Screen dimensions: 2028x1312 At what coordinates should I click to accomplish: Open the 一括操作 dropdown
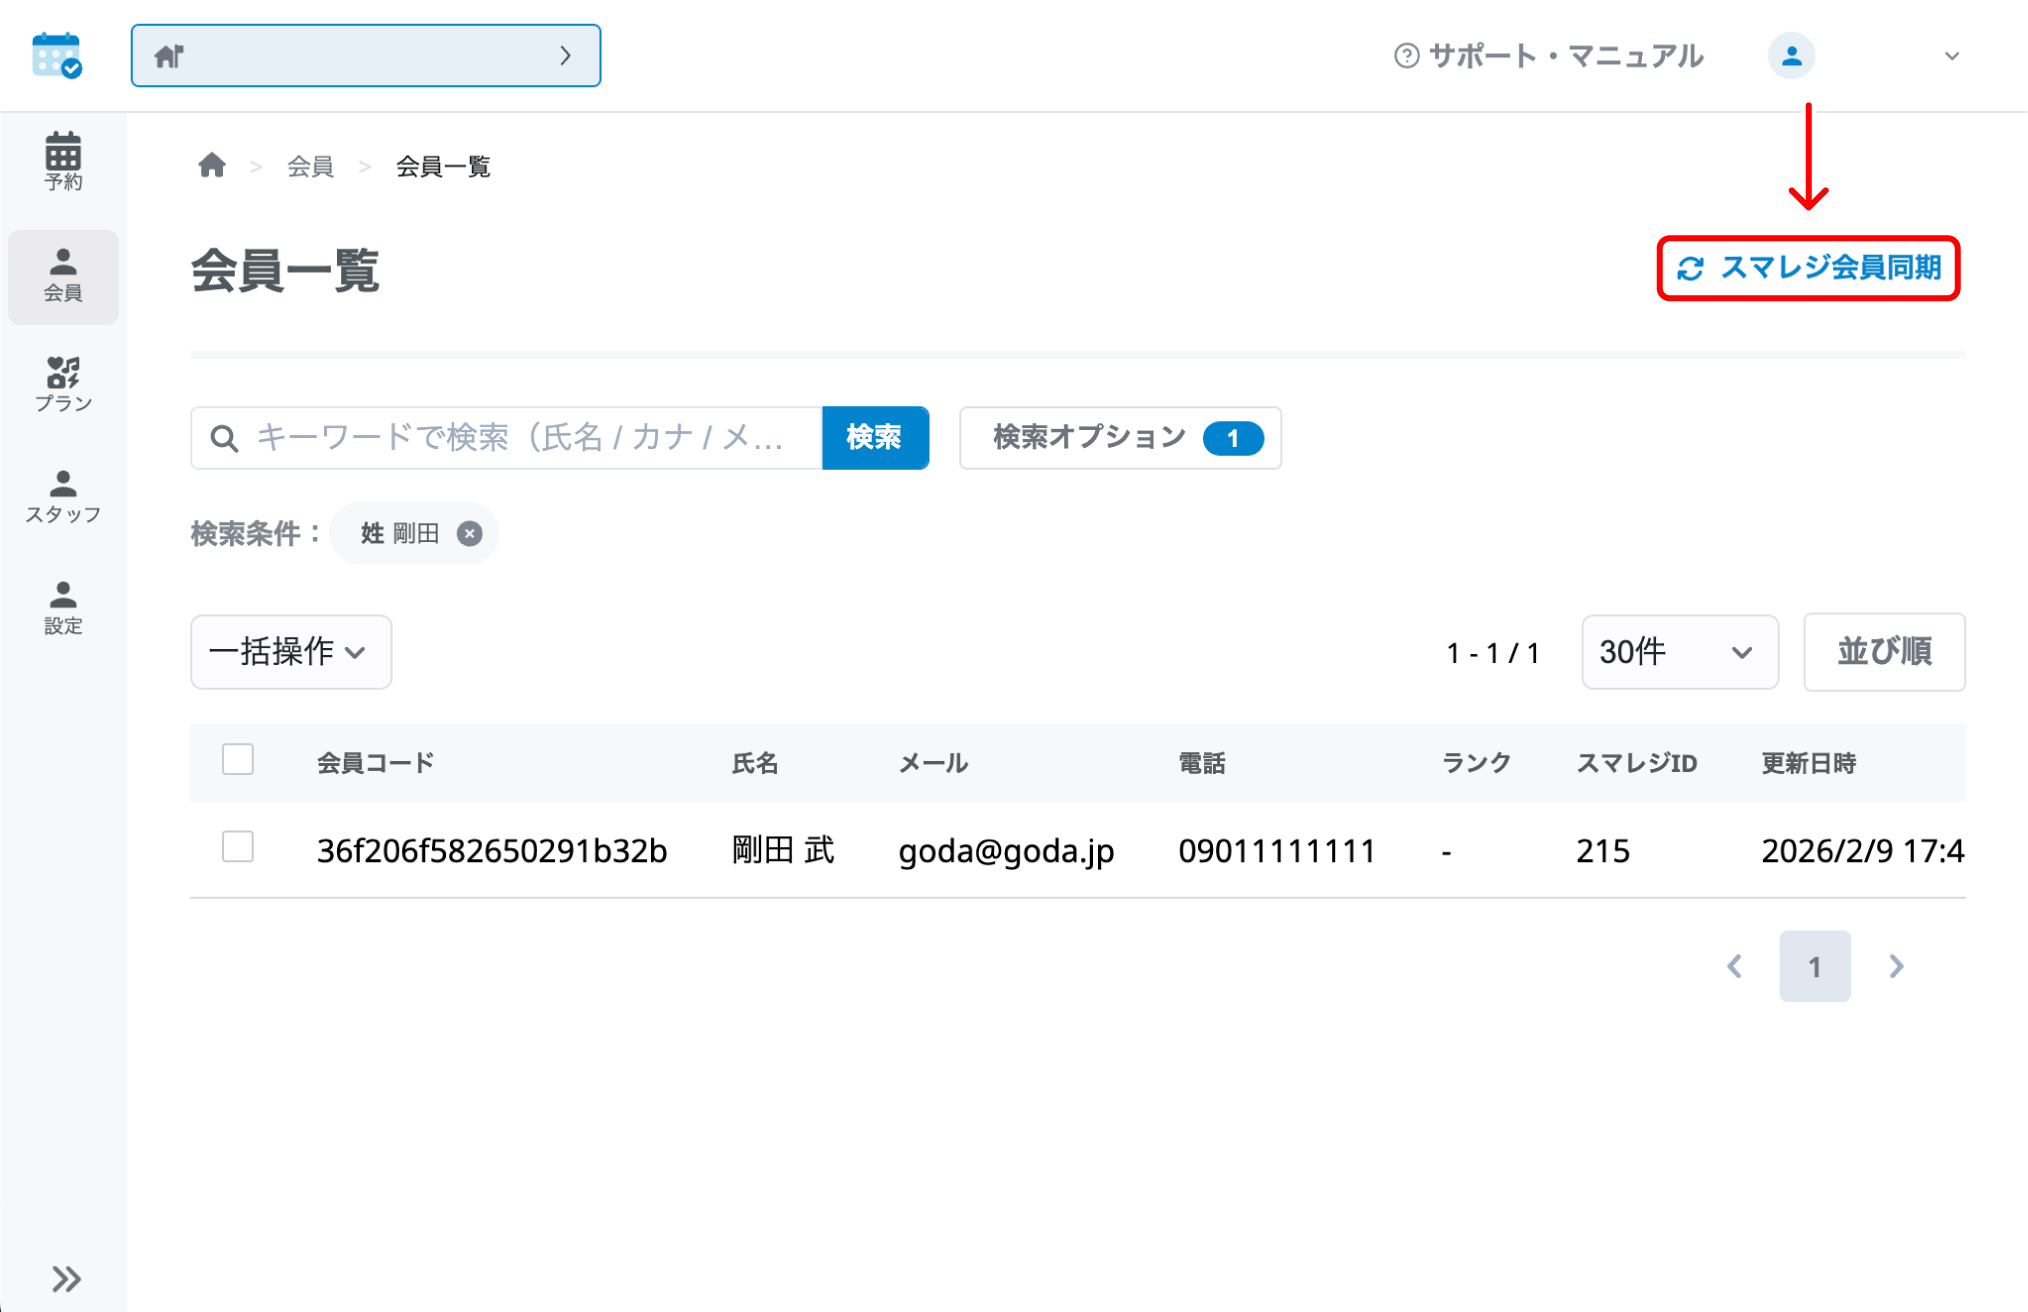291,652
